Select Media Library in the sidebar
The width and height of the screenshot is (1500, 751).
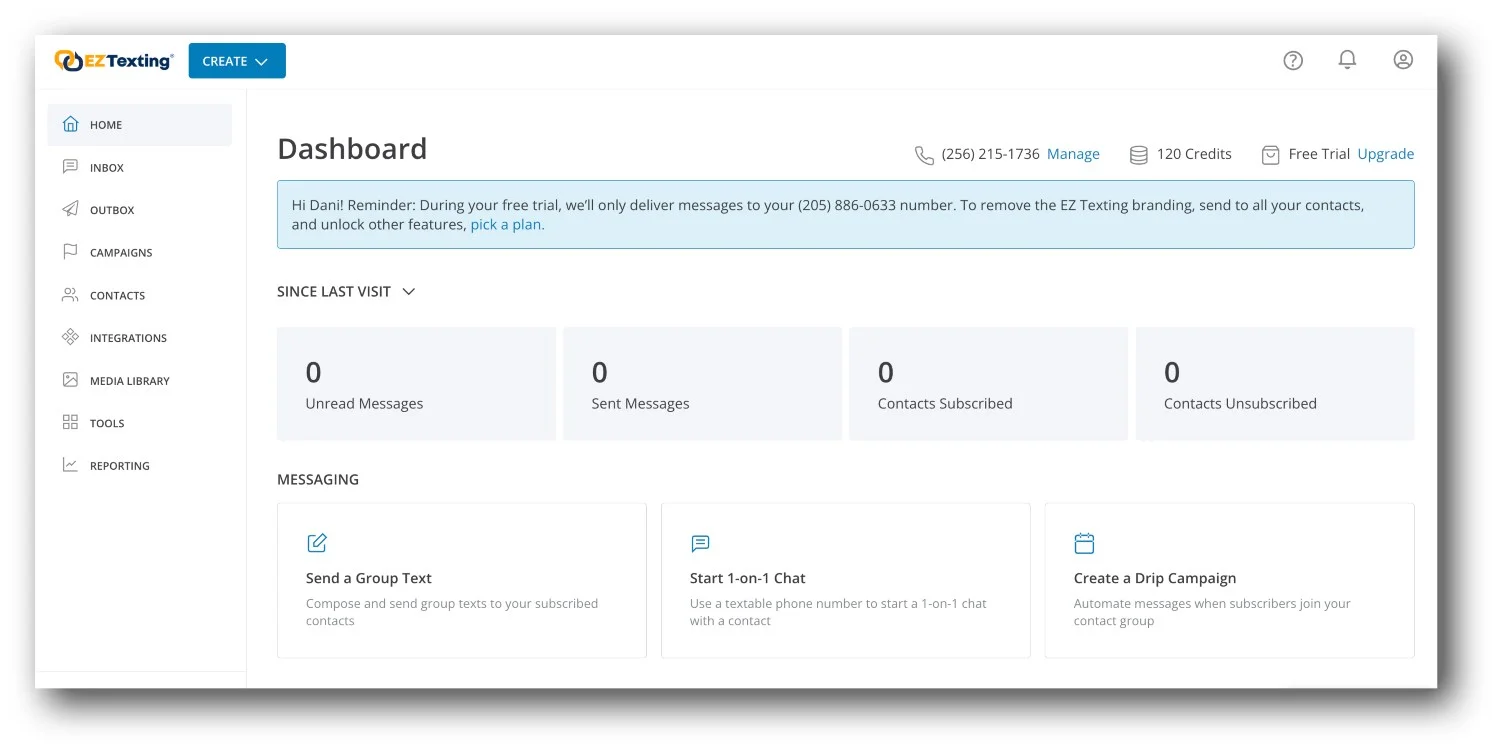[x=129, y=381]
